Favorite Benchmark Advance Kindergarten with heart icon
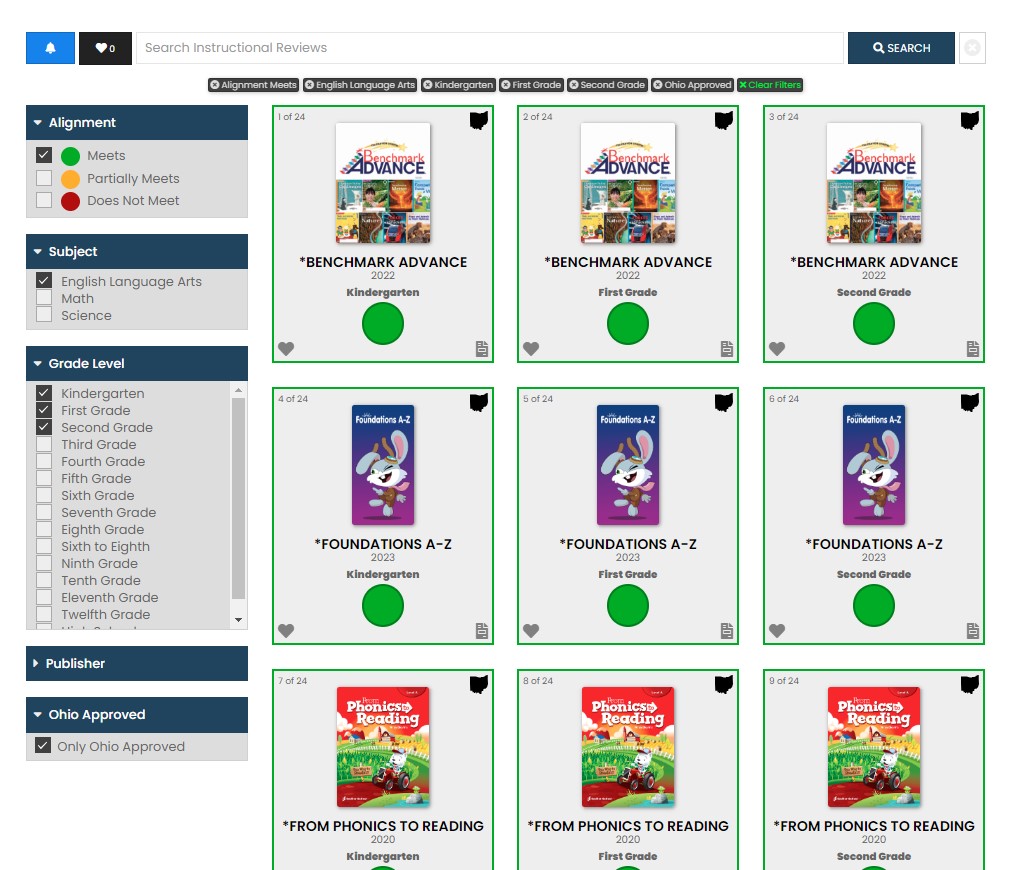Viewport: 1016px width, 870px height. tap(286, 349)
